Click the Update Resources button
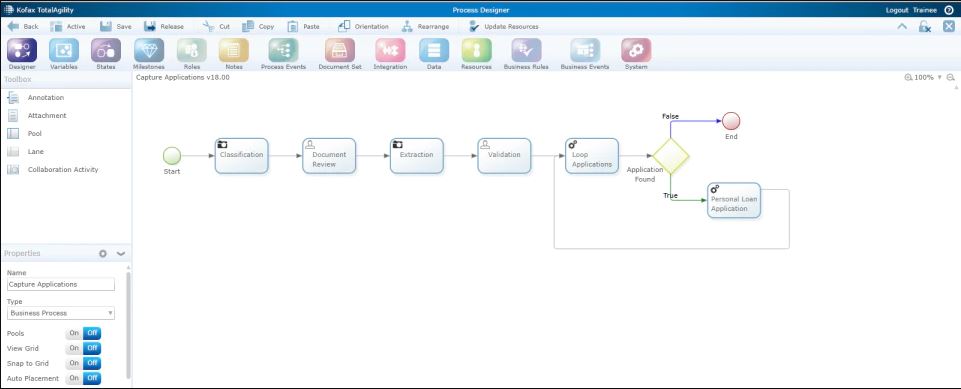This screenshot has width=961, height=389. (x=504, y=26)
